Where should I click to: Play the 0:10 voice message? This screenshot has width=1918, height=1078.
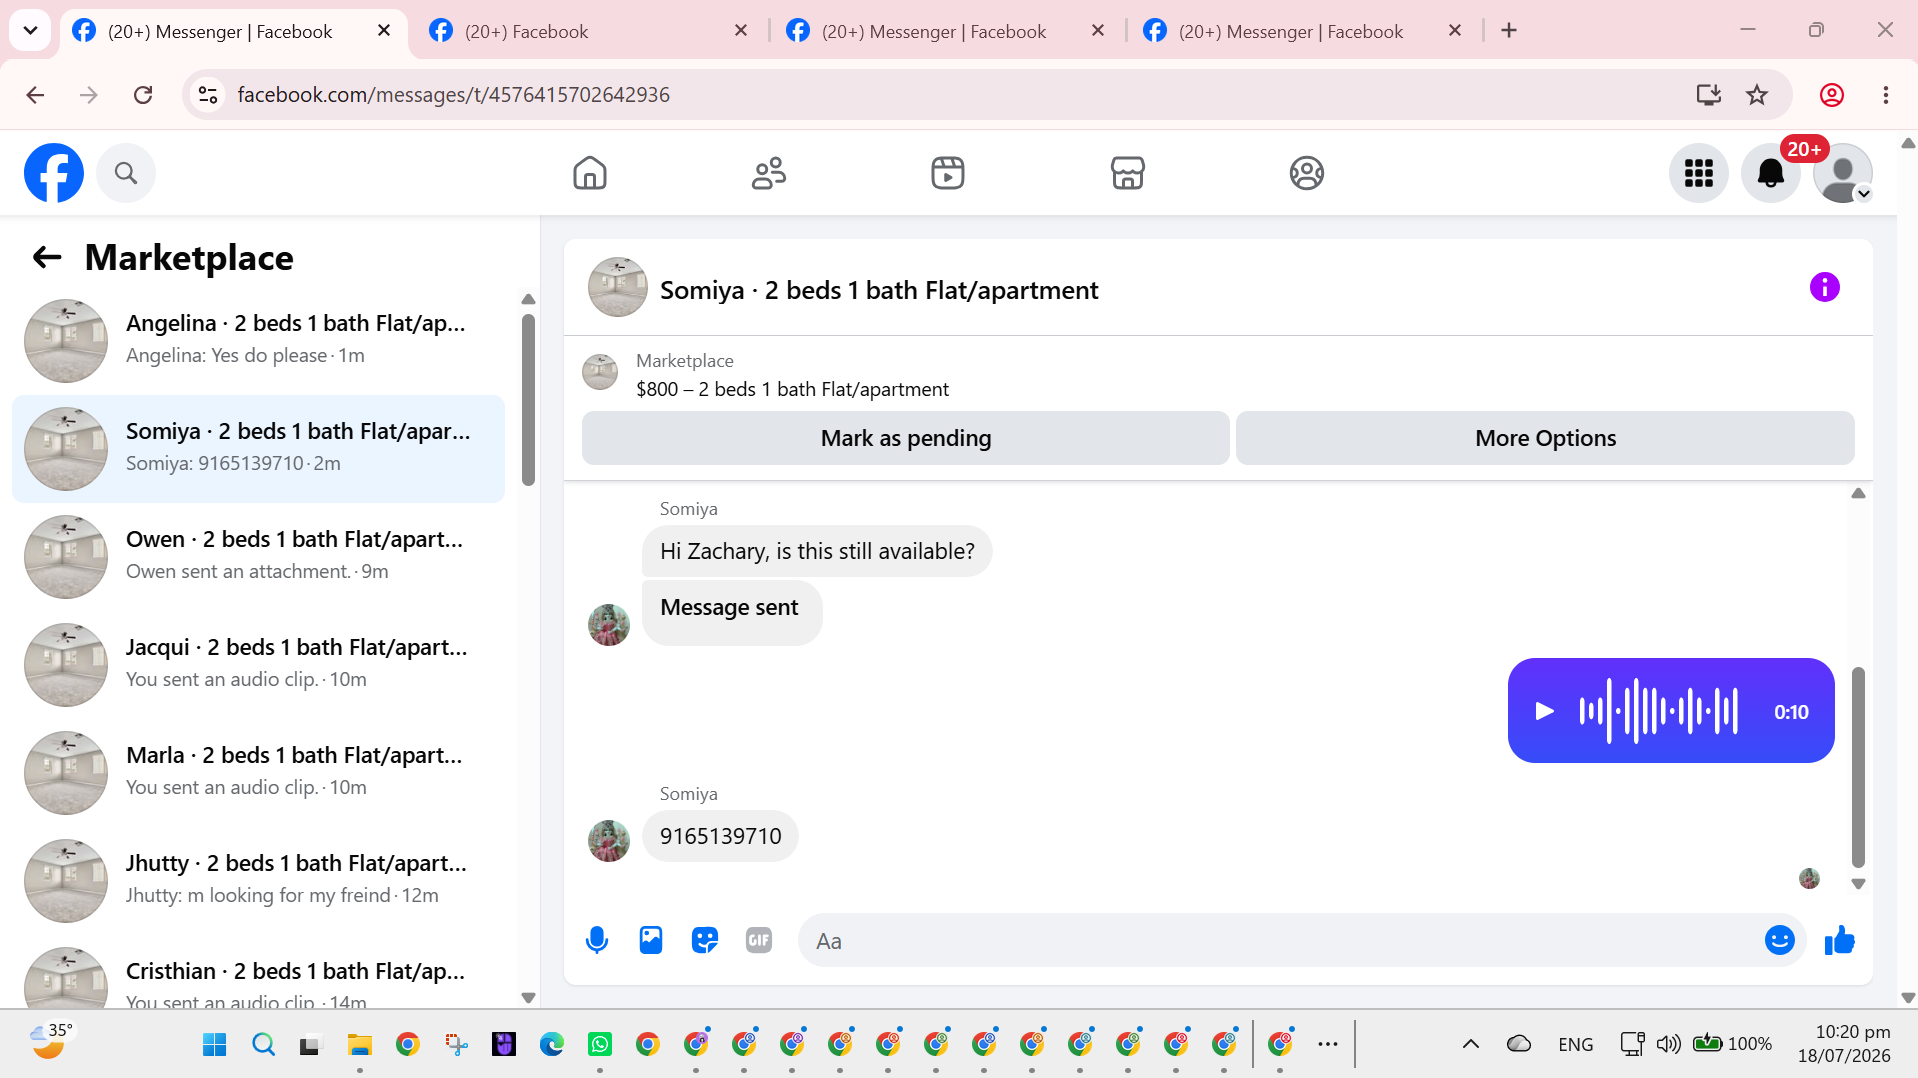coord(1544,711)
